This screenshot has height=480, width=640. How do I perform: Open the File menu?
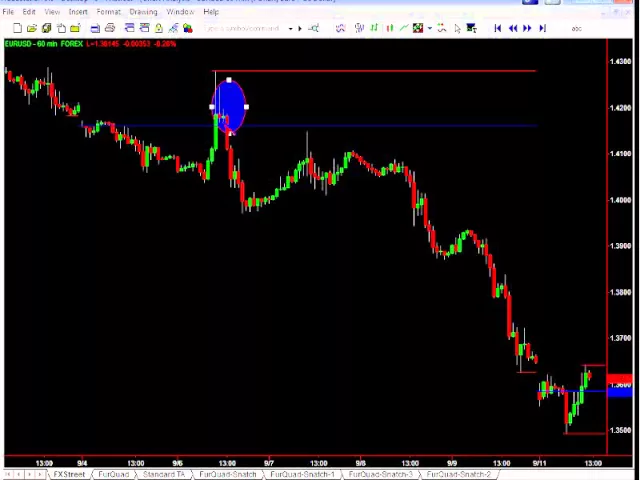(8, 12)
